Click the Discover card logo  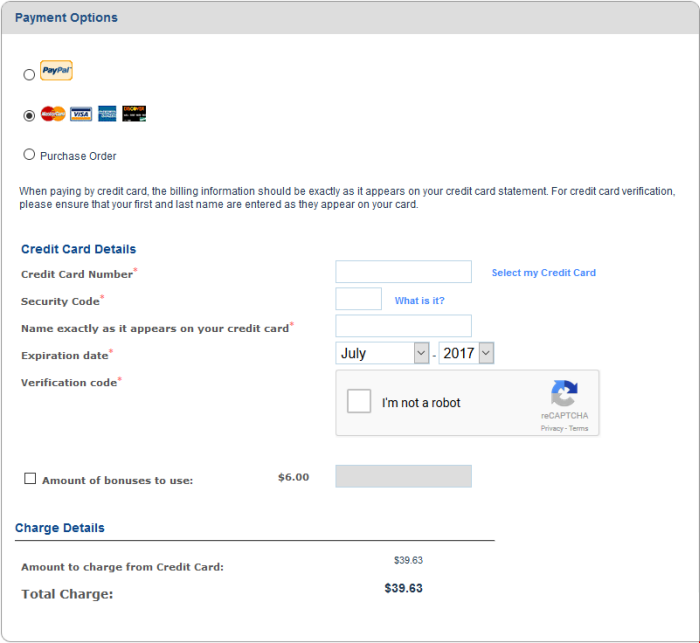pyautogui.click(x=135, y=114)
